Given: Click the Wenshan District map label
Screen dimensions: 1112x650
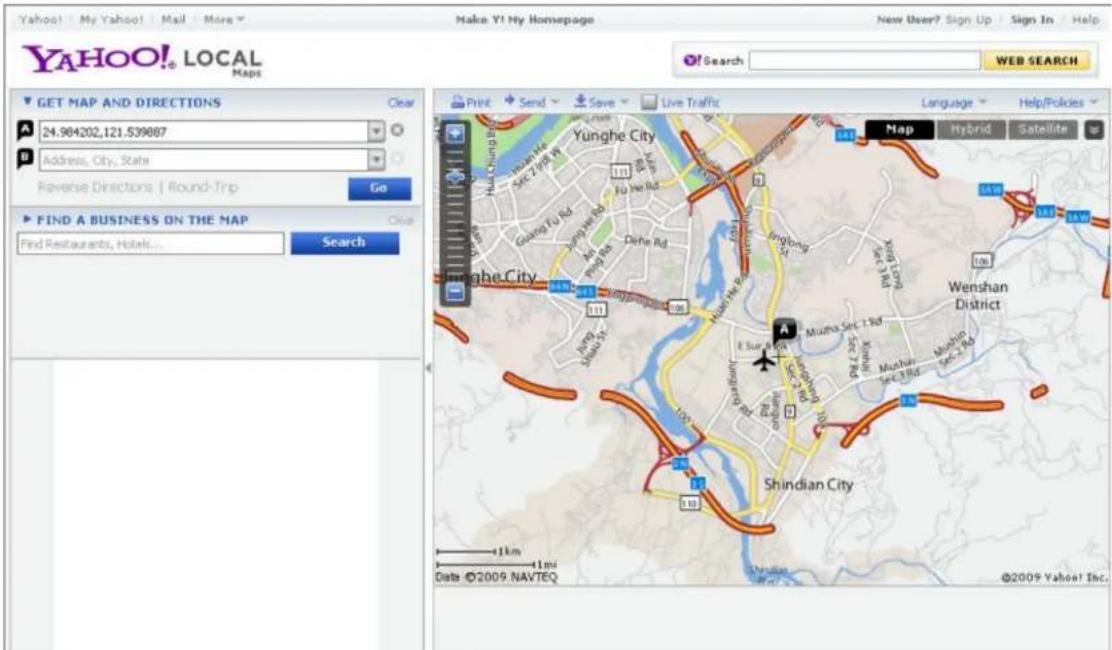Looking at the screenshot, I should click(978, 296).
